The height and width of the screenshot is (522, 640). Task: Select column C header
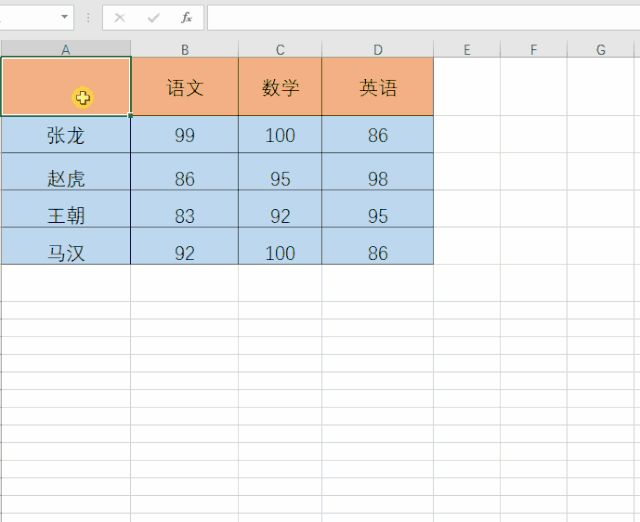click(x=280, y=49)
